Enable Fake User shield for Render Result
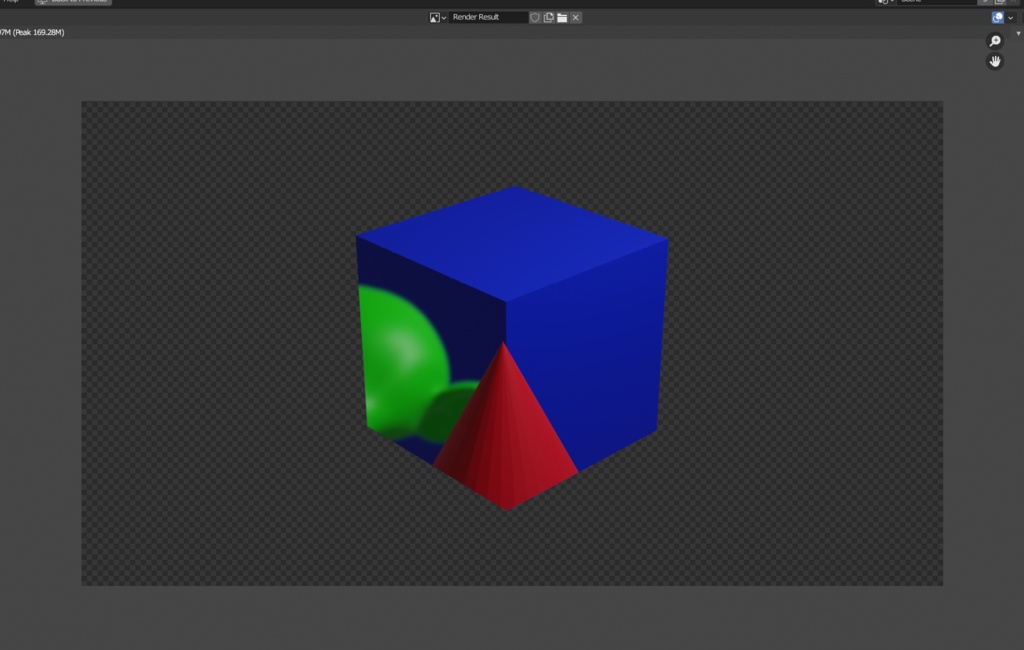 coord(537,17)
